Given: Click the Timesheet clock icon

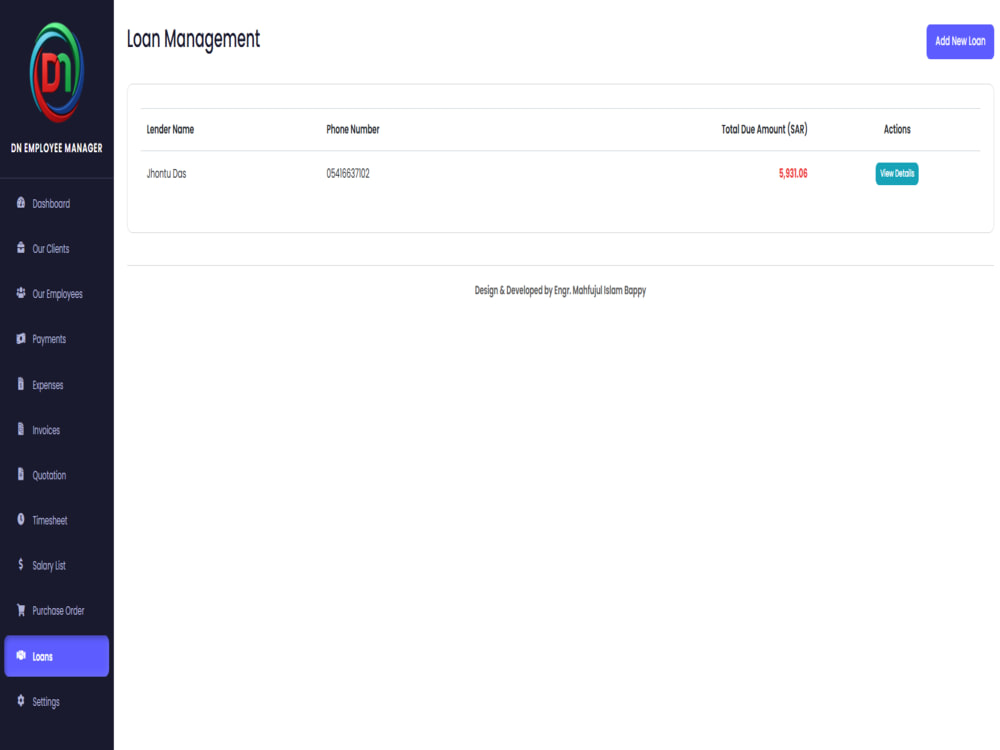Looking at the screenshot, I should coord(20,520).
